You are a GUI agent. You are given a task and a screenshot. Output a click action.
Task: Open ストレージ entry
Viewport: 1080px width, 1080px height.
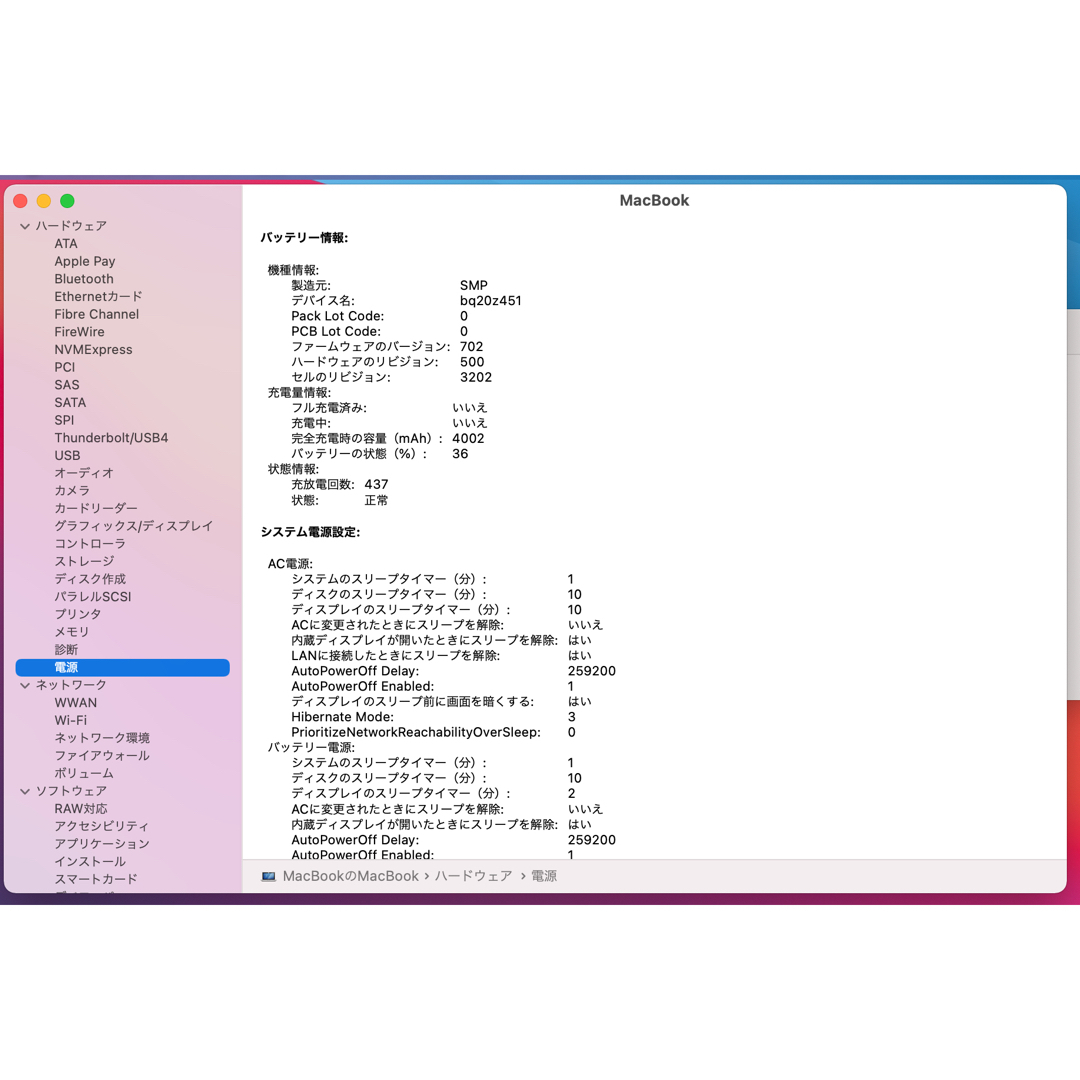[84, 561]
